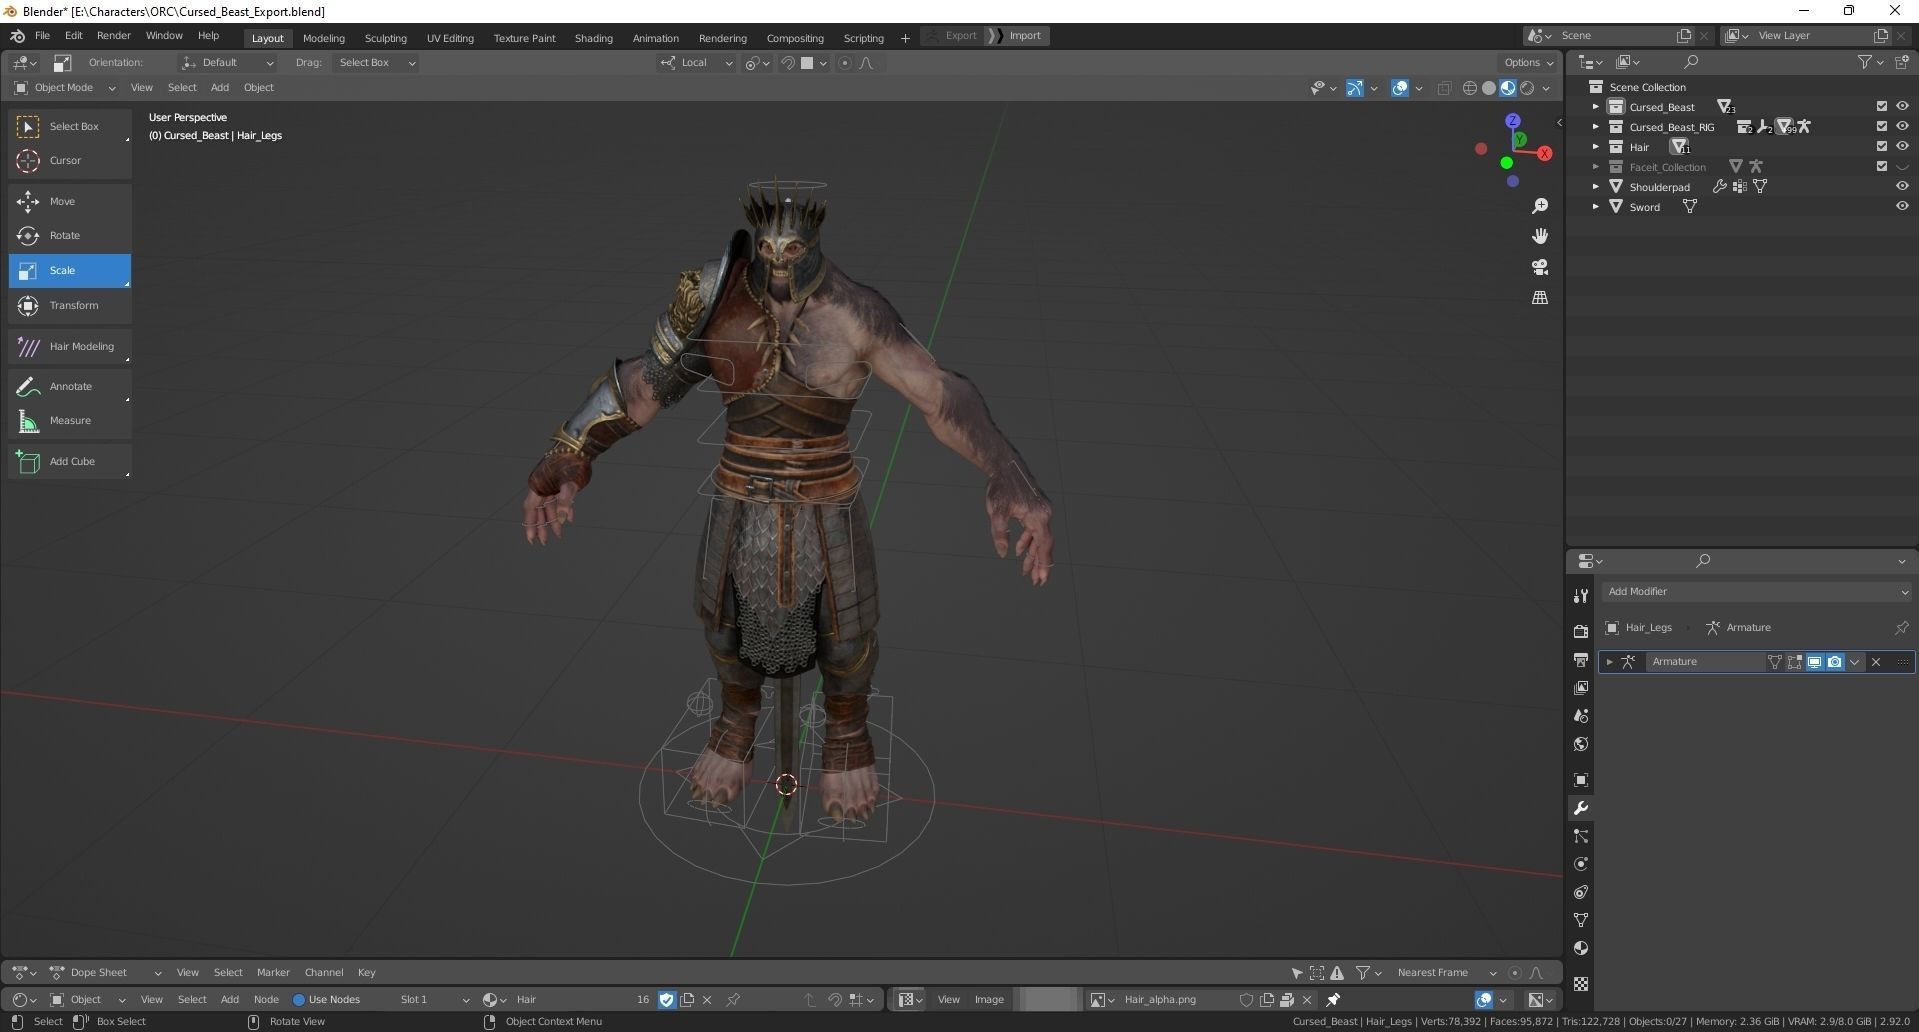The height and width of the screenshot is (1032, 1919).
Task: Hide Cursed_Beast collection in viewport
Action: tap(1902, 107)
